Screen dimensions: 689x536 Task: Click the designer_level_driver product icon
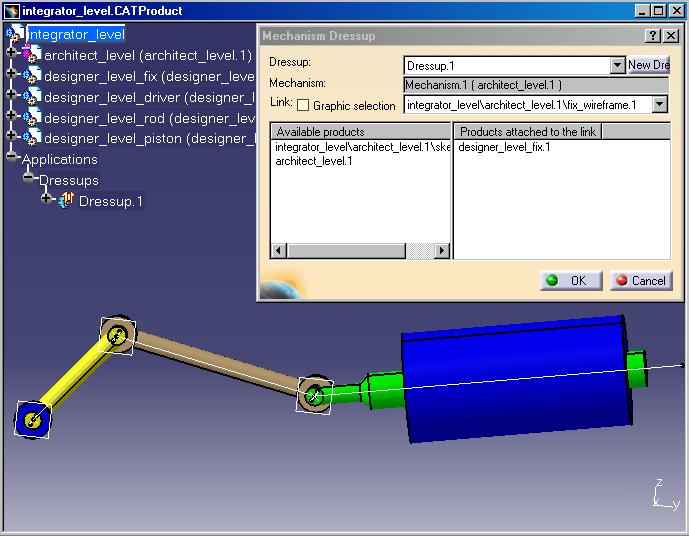point(31,97)
